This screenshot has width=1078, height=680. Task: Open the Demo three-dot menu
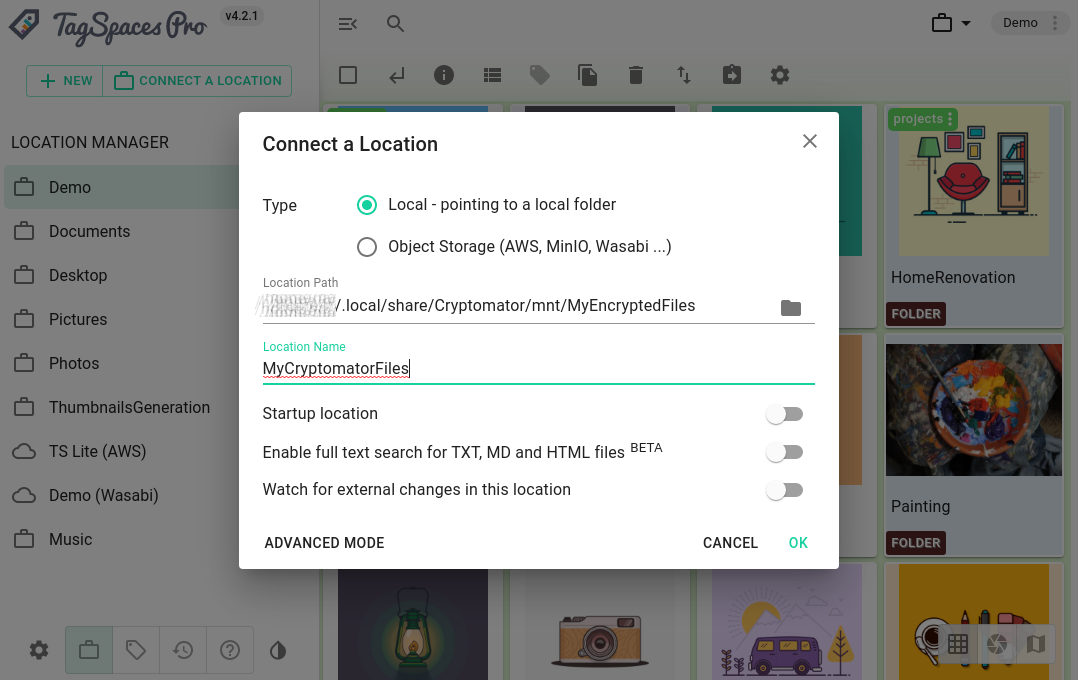click(1056, 22)
